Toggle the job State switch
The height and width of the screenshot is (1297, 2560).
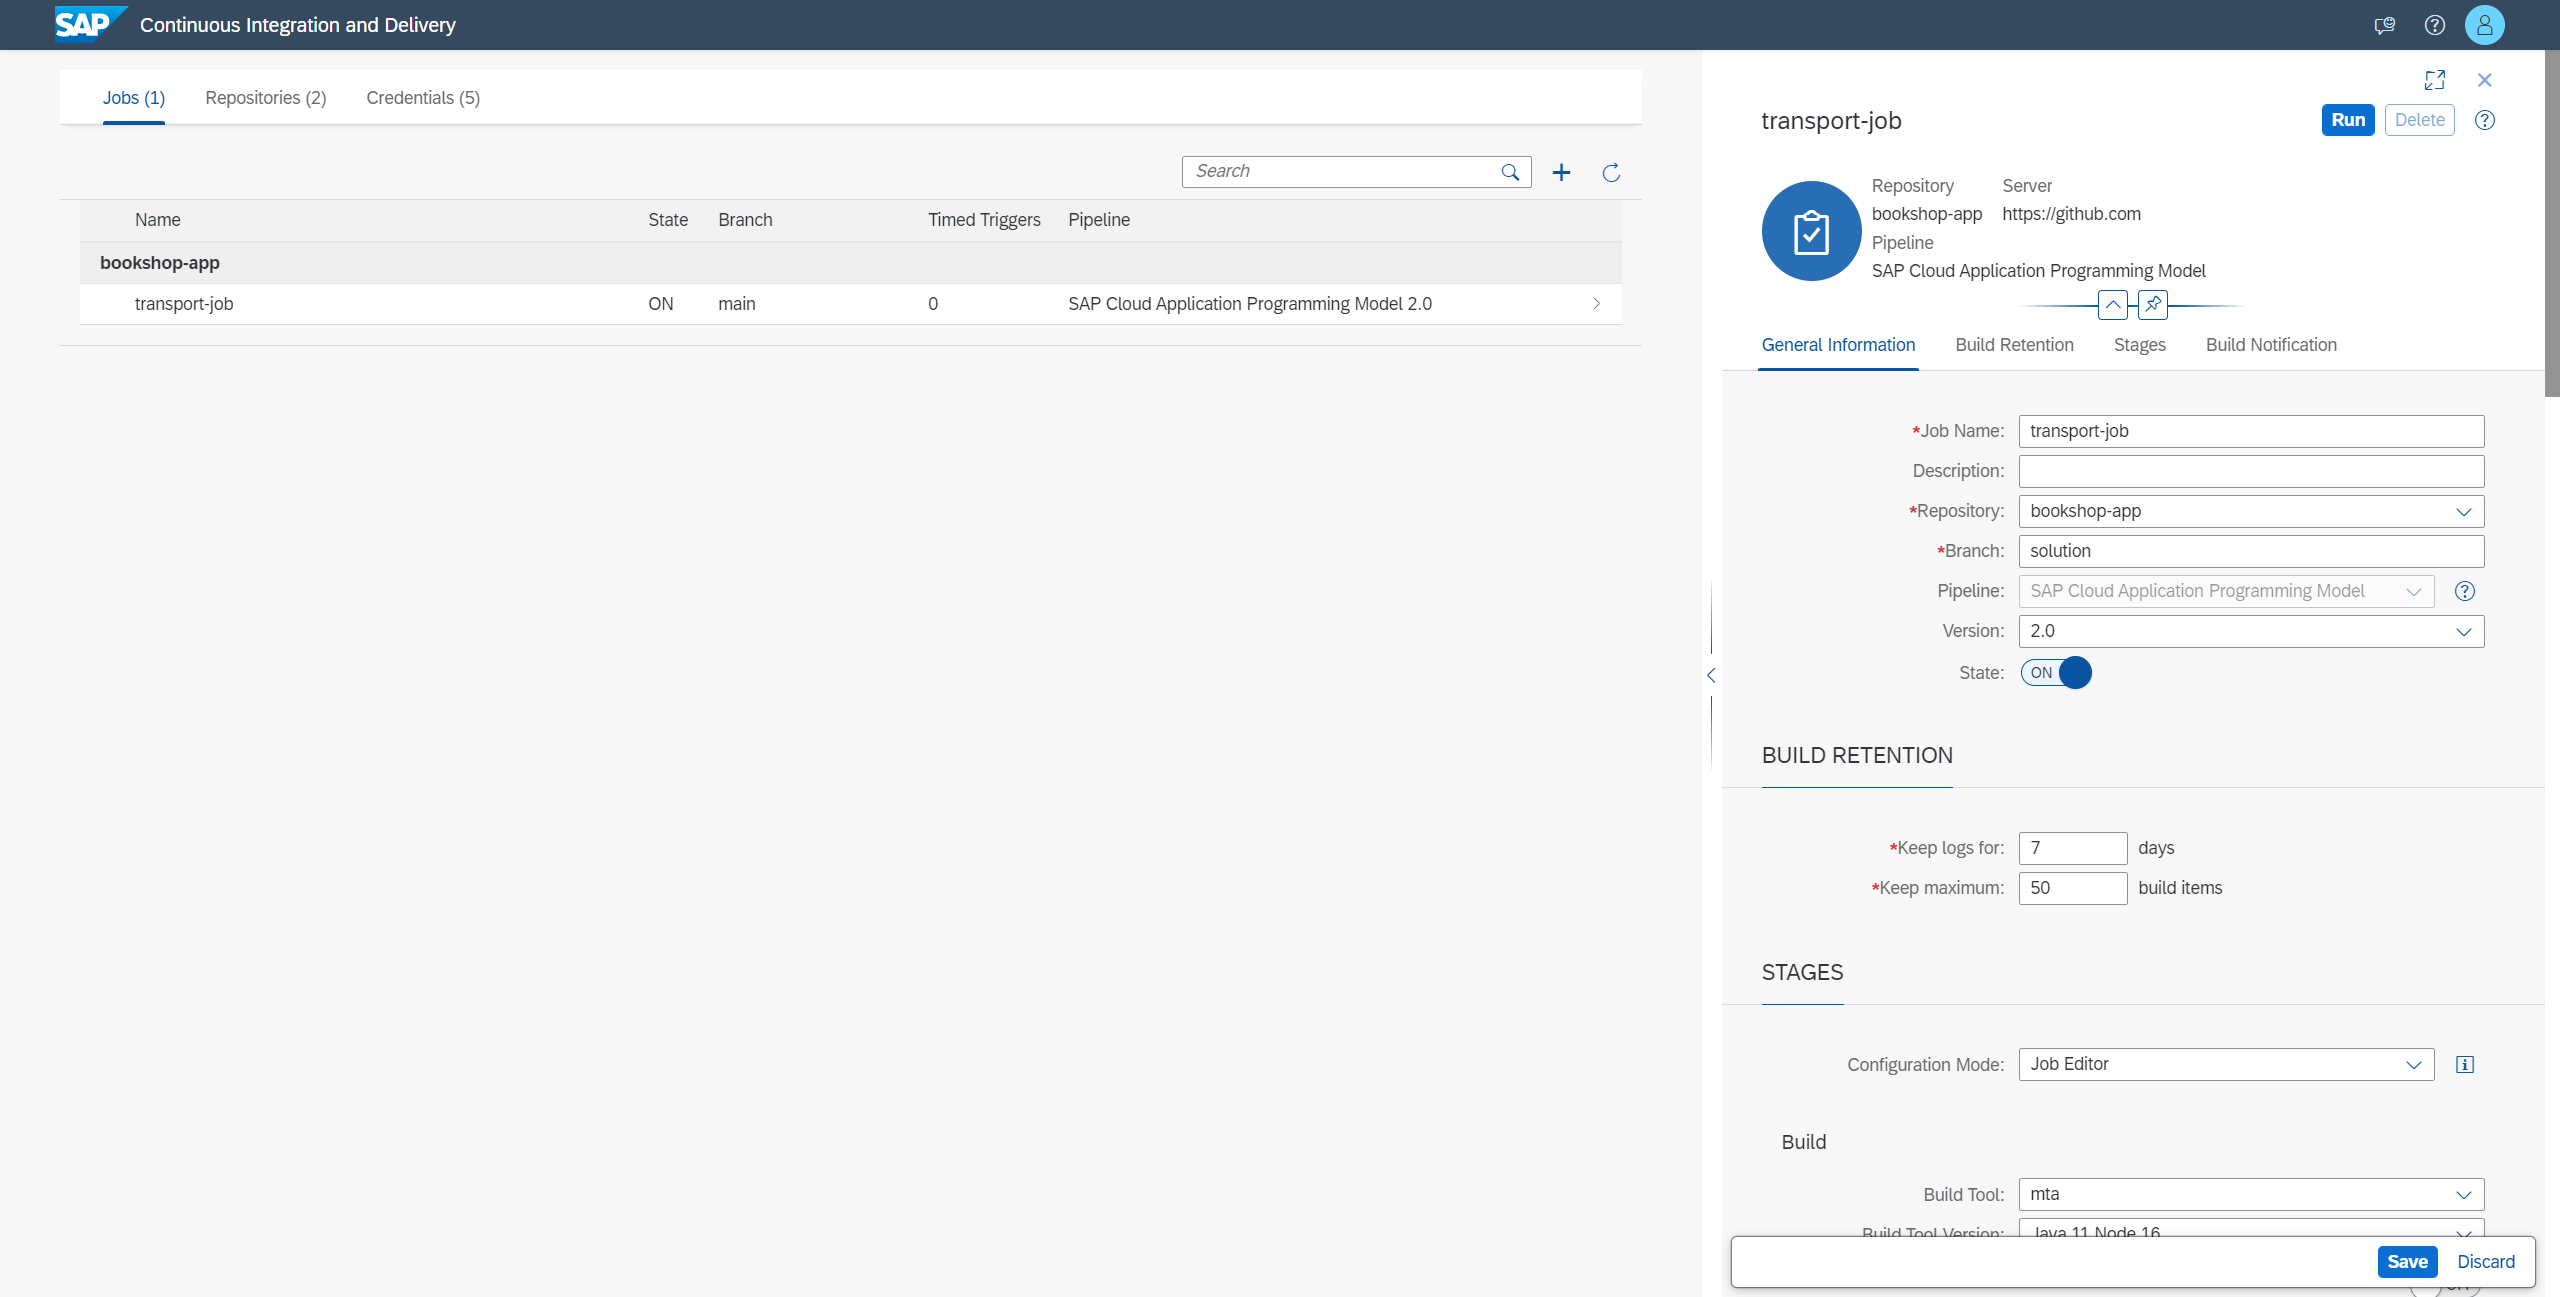[x=2056, y=673]
